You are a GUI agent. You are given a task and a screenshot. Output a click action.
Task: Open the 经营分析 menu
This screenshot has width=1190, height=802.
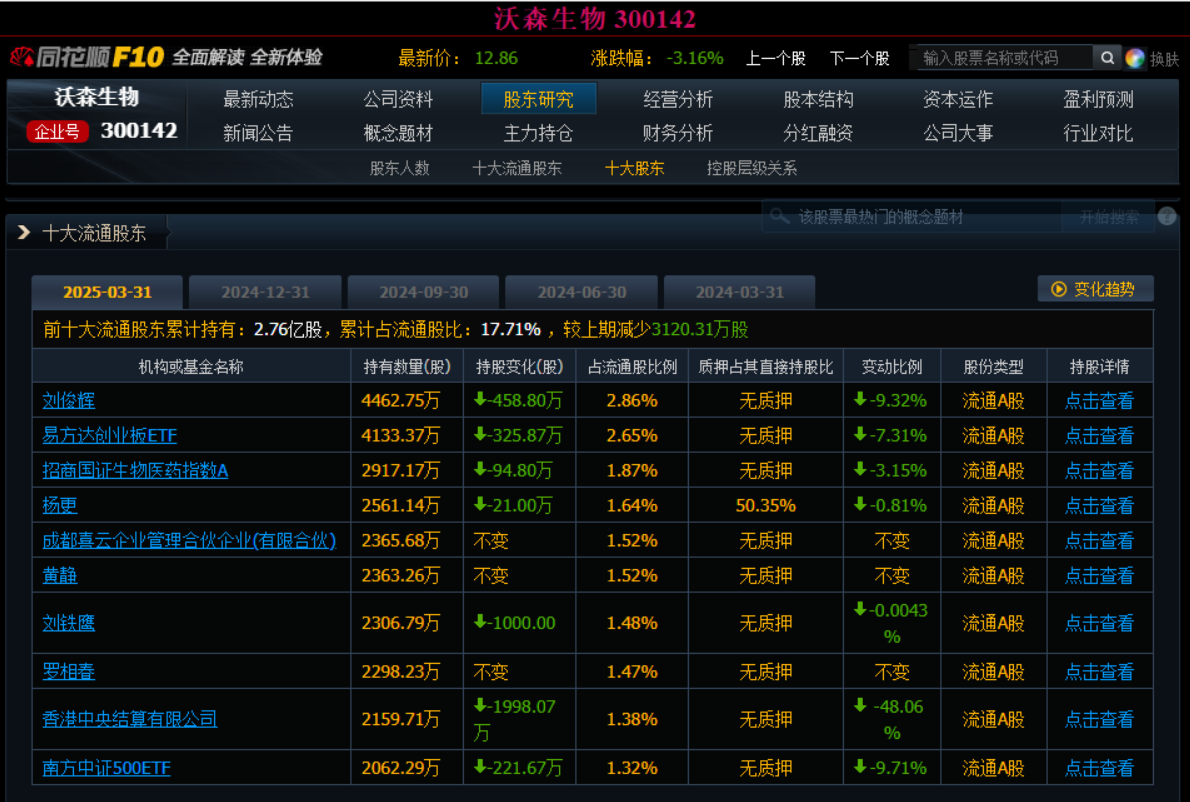pyautogui.click(x=678, y=99)
